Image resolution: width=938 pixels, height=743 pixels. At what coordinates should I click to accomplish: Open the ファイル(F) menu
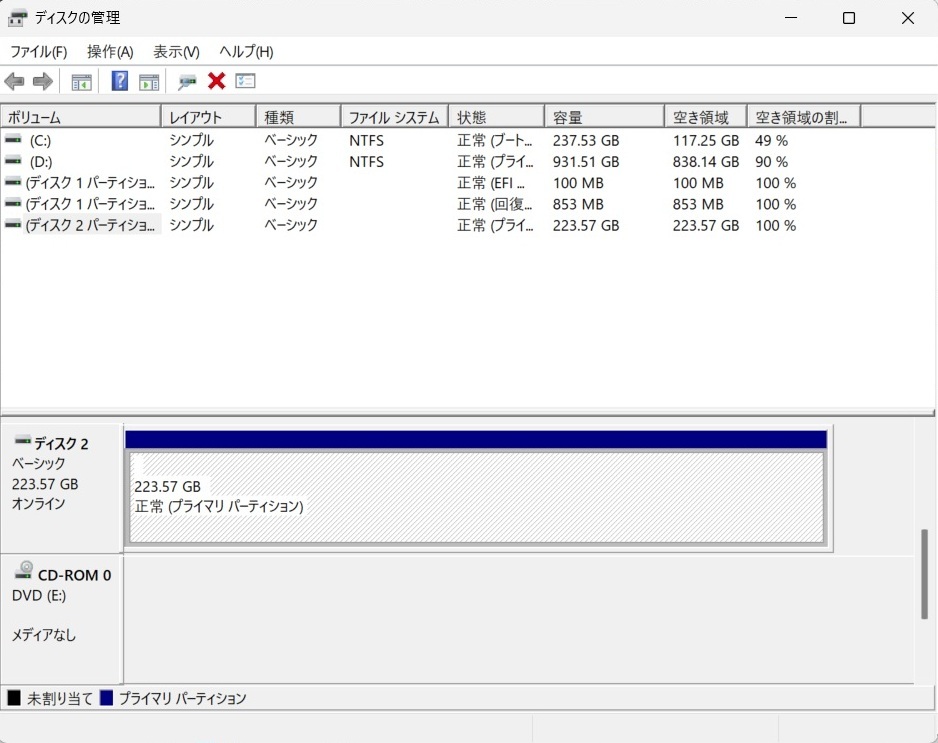(x=39, y=52)
